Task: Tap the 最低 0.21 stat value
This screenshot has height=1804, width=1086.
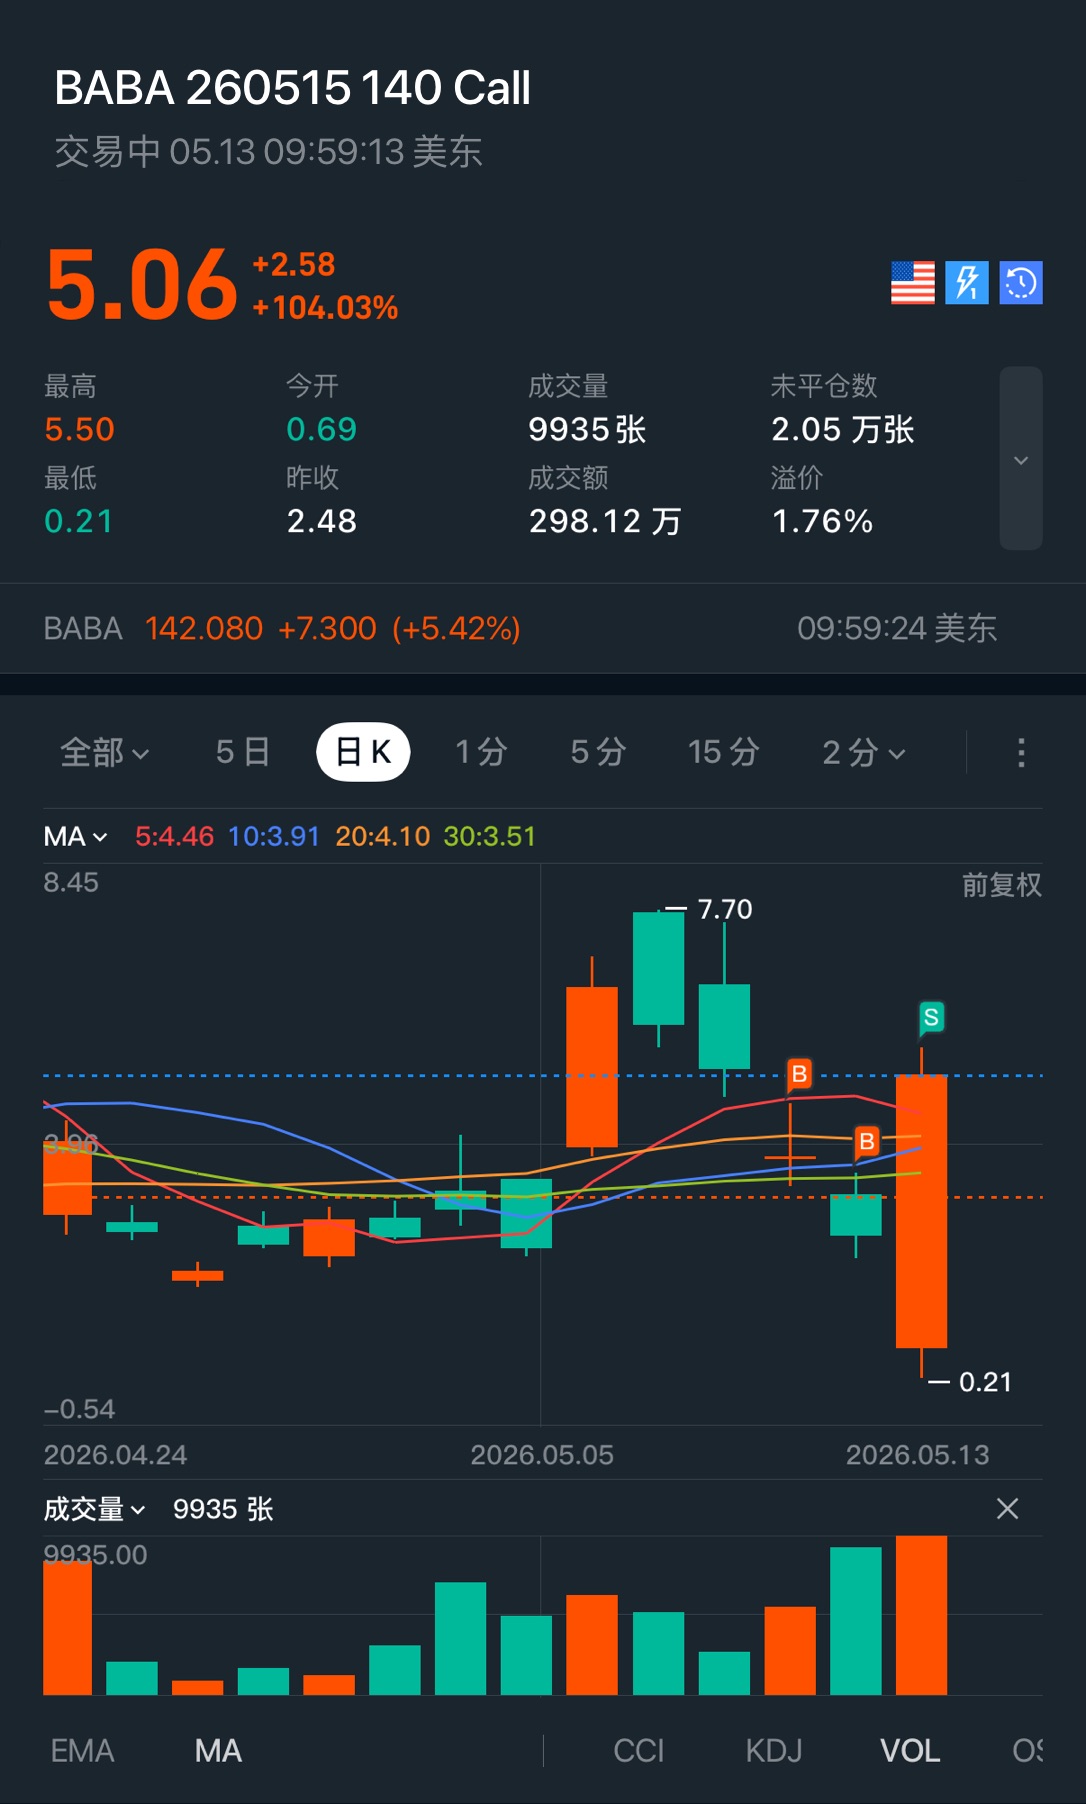Action: [78, 521]
